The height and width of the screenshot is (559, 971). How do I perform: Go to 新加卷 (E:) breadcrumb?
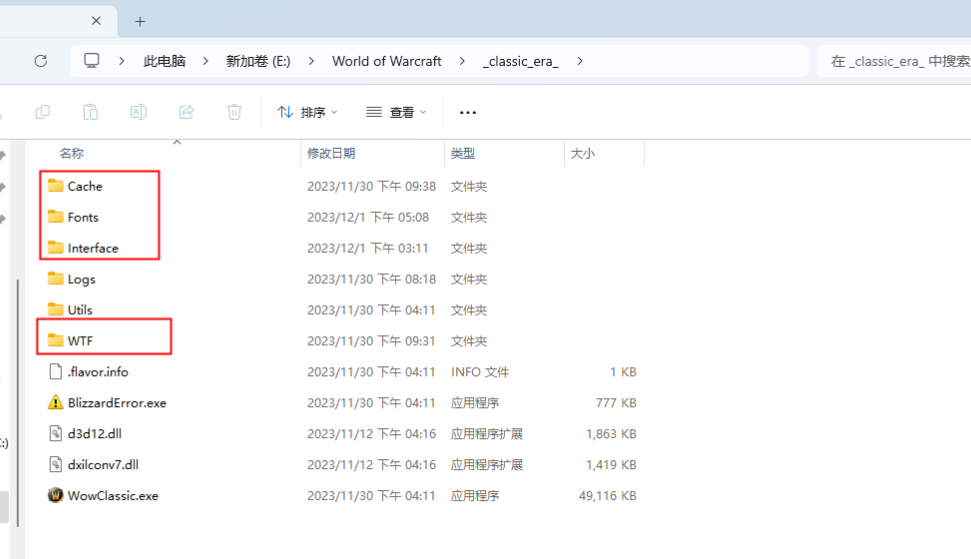(x=258, y=61)
